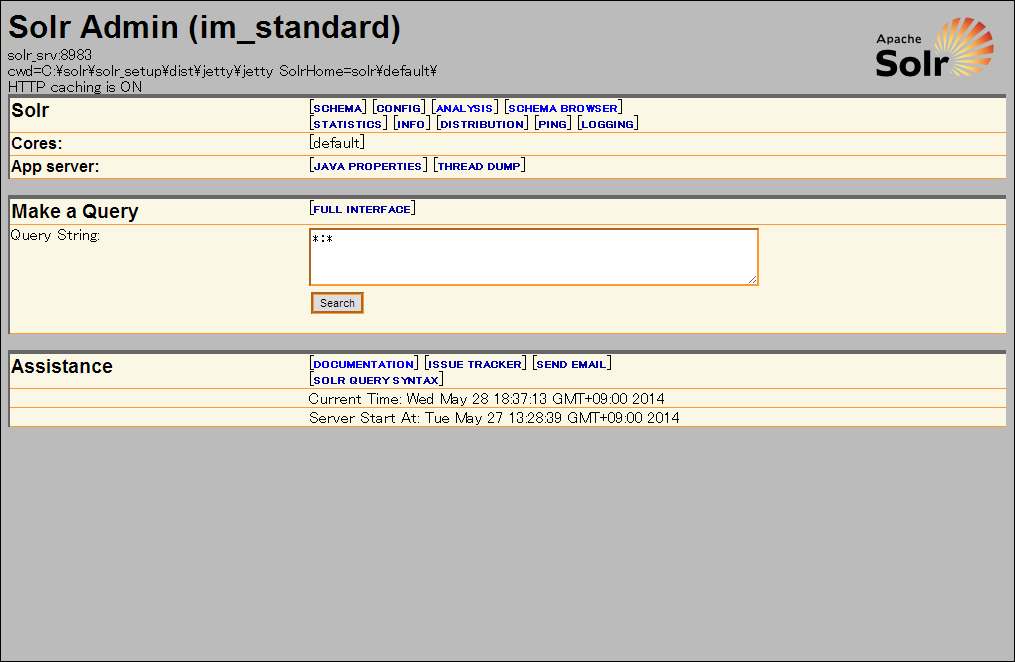Click the Search button
1015x662 pixels.
(x=337, y=303)
